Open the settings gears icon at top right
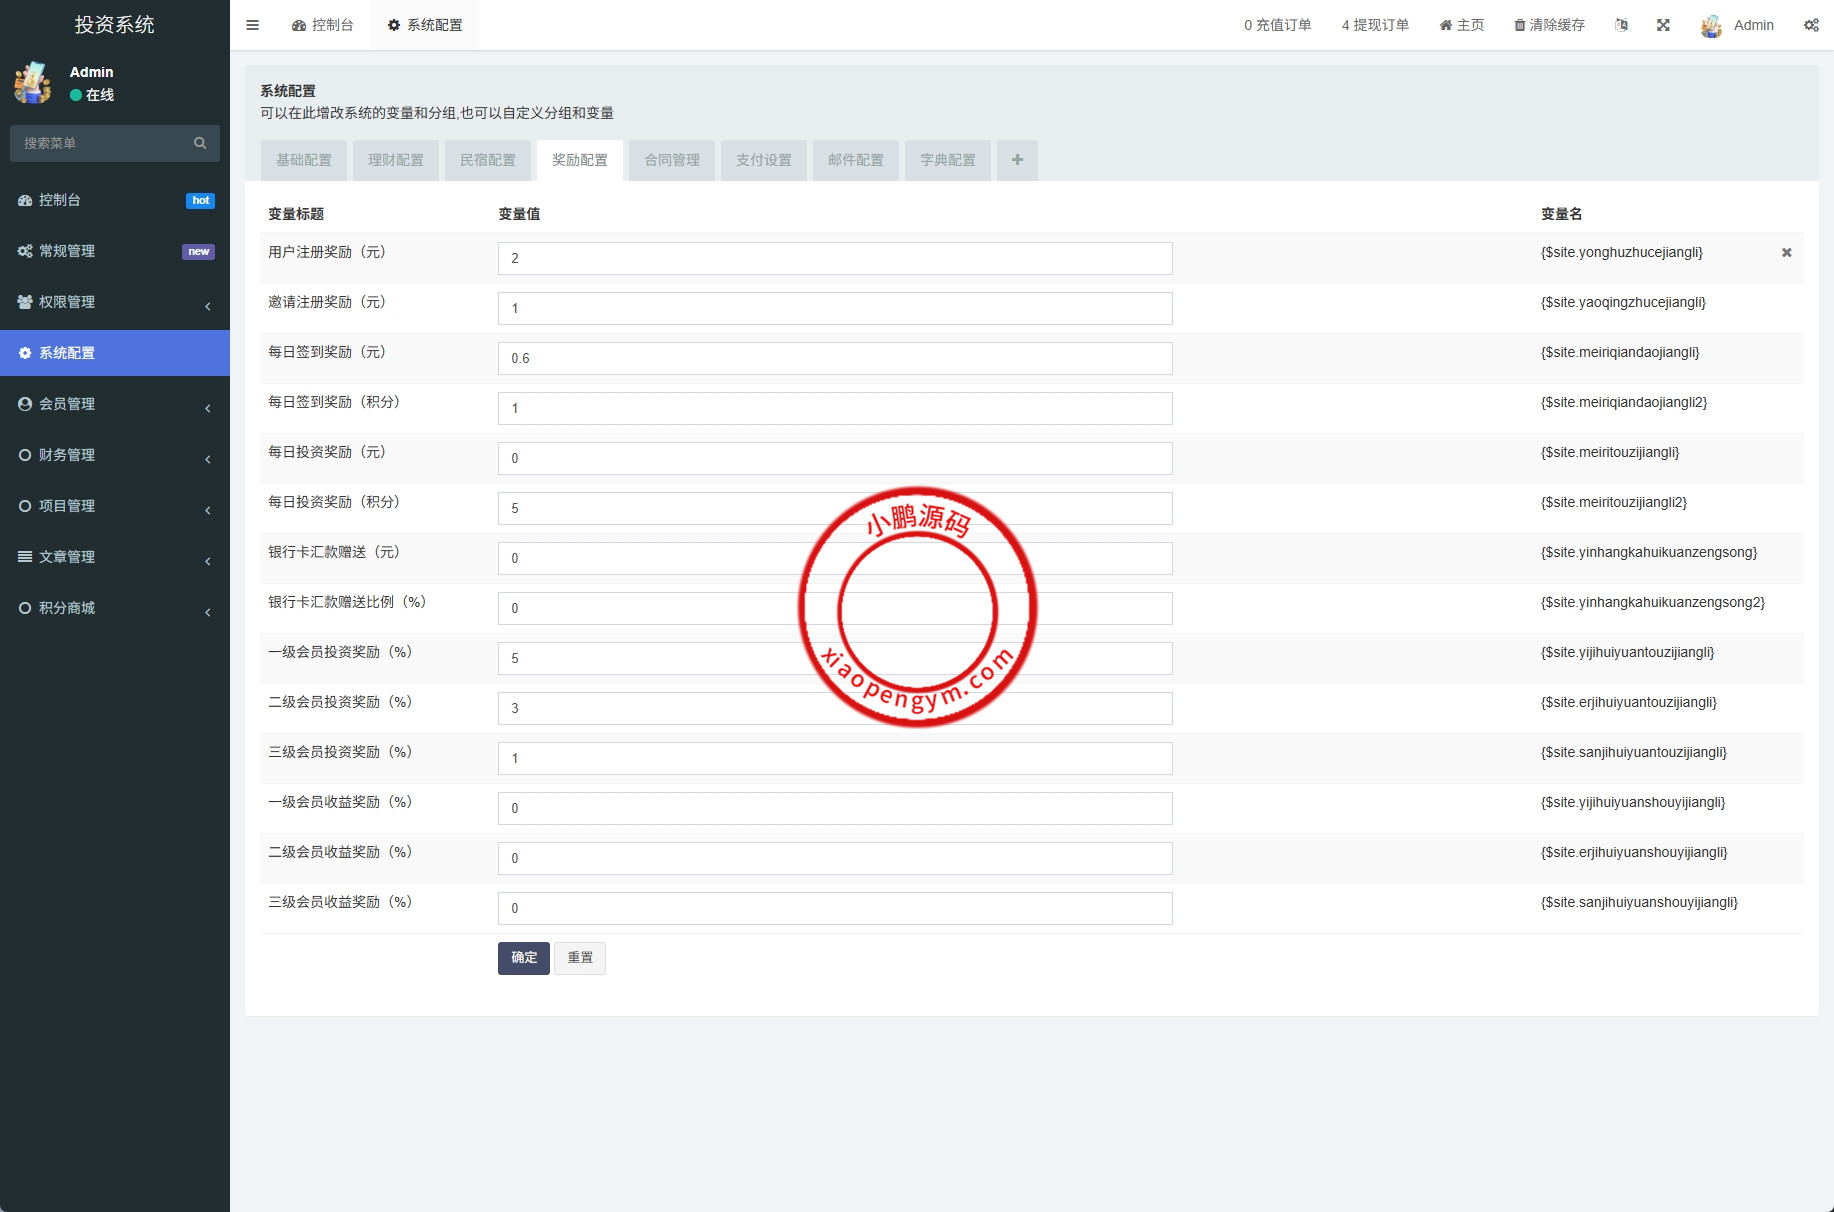The height and width of the screenshot is (1212, 1834). (x=1811, y=25)
